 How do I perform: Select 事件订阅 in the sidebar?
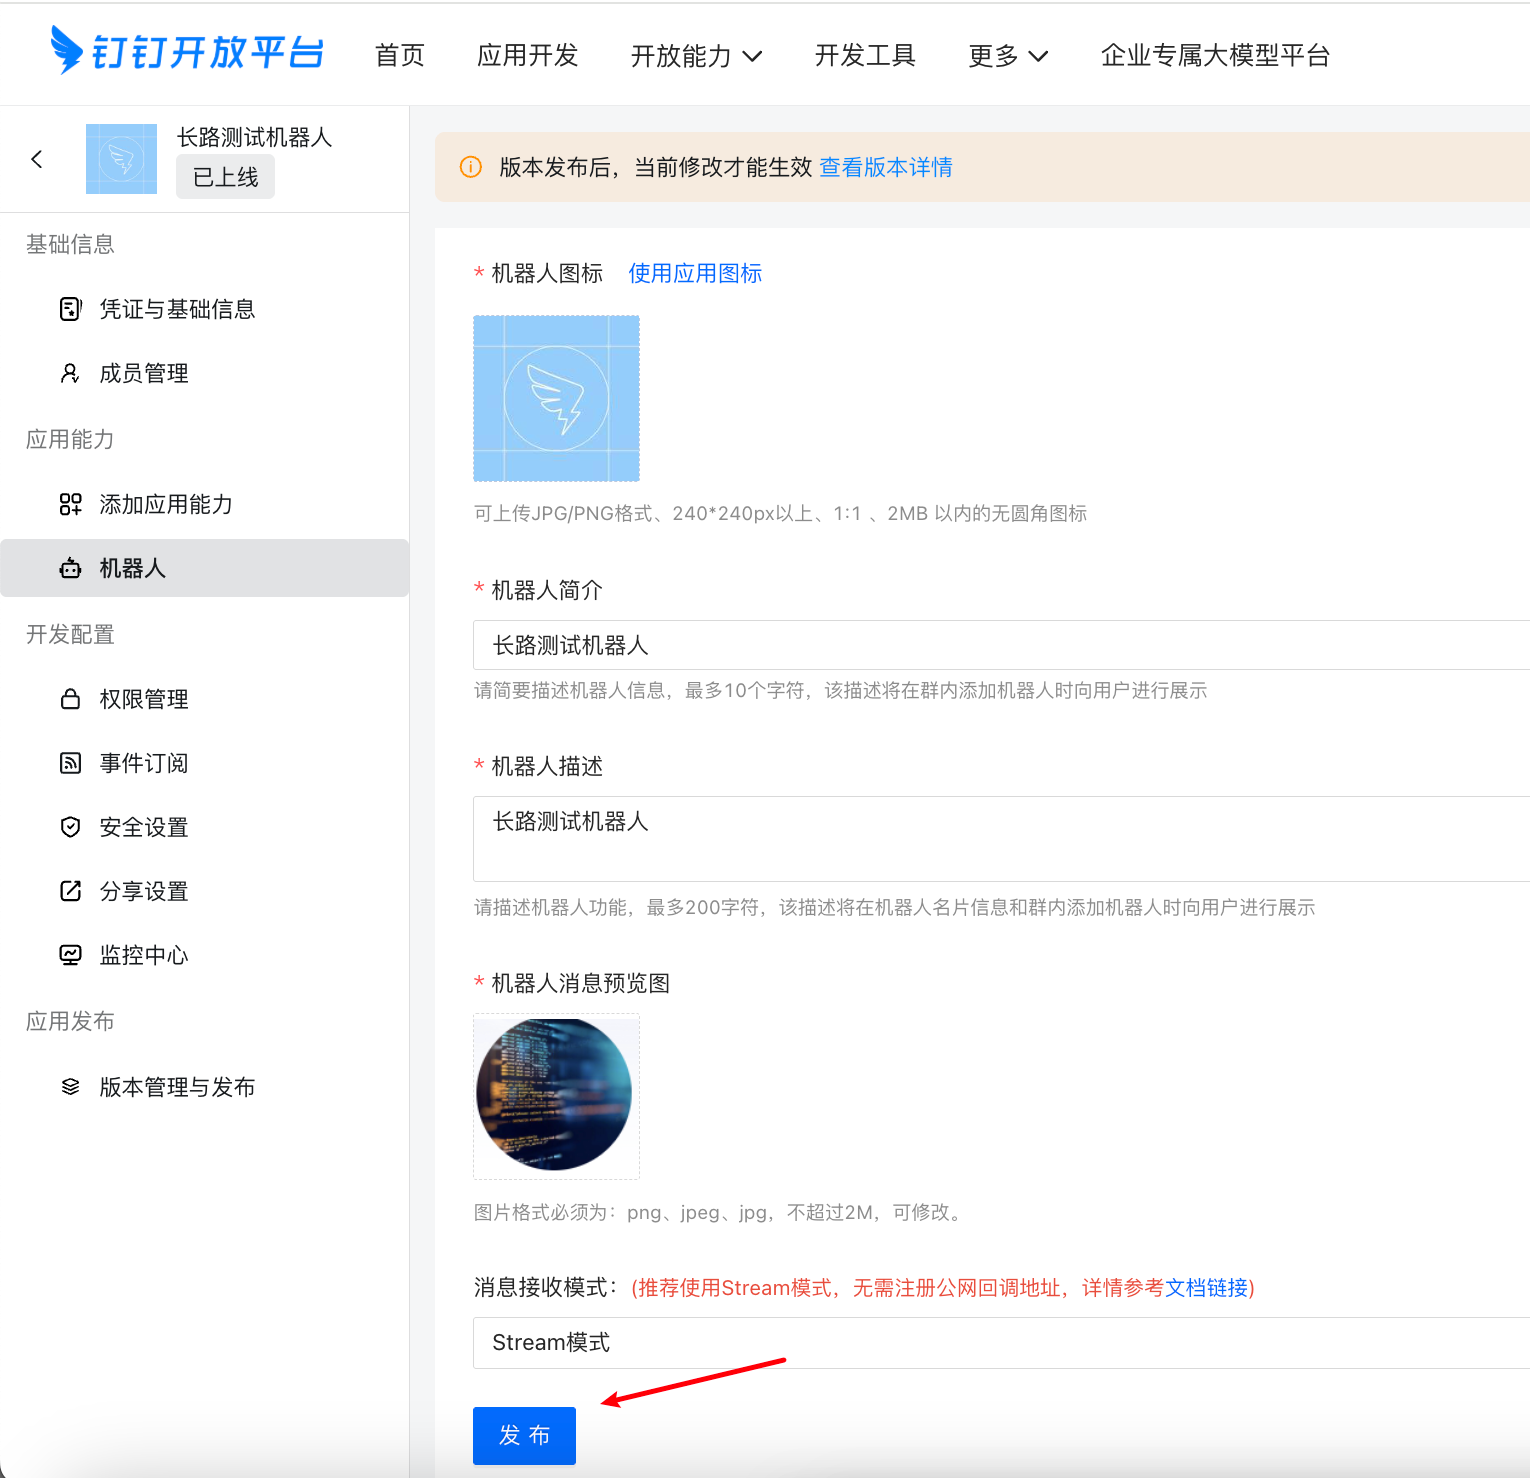[205, 763]
